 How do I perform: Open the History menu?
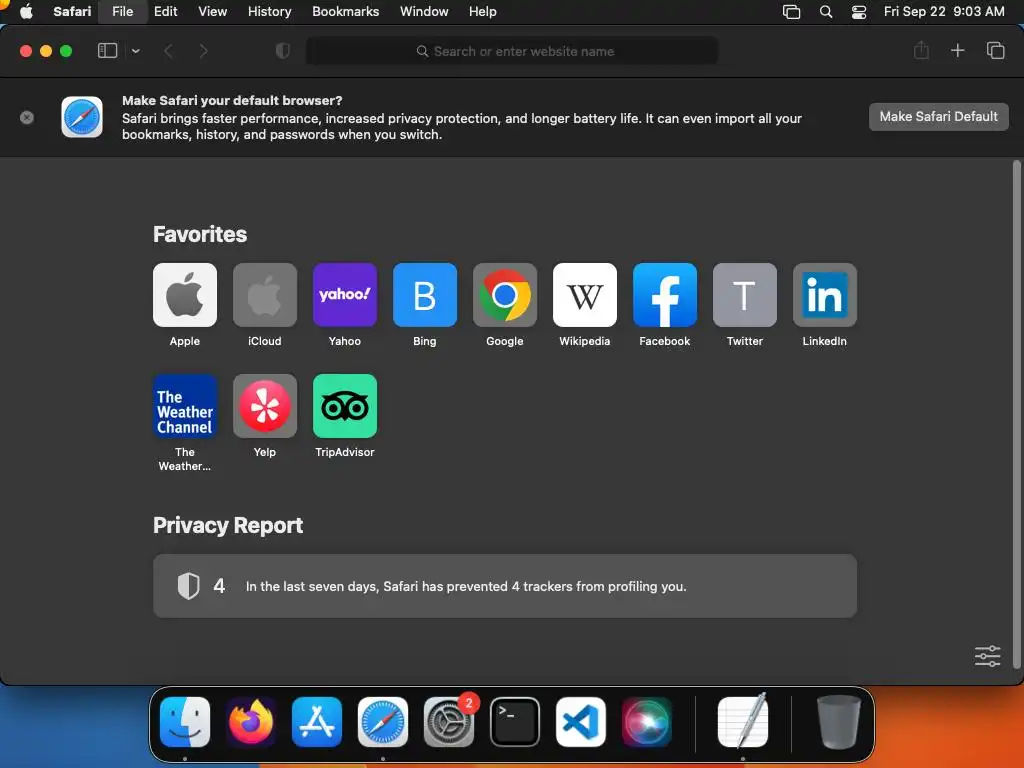[x=269, y=12]
